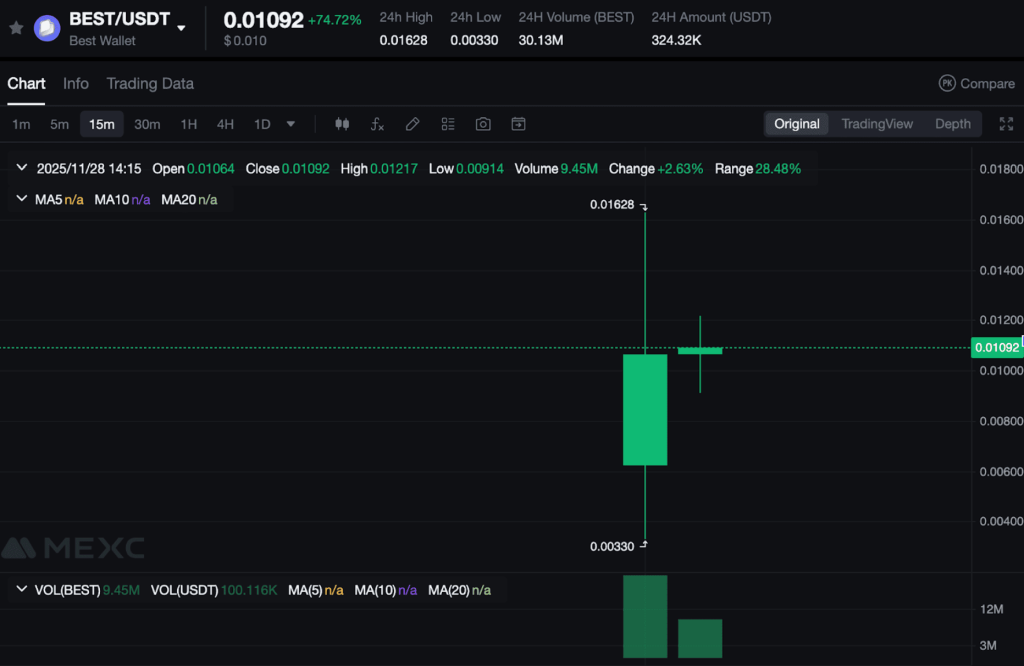This screenshot has width=1024, height=666.
Task: Switch chart view to Original
Action: (x=797, y=124)
